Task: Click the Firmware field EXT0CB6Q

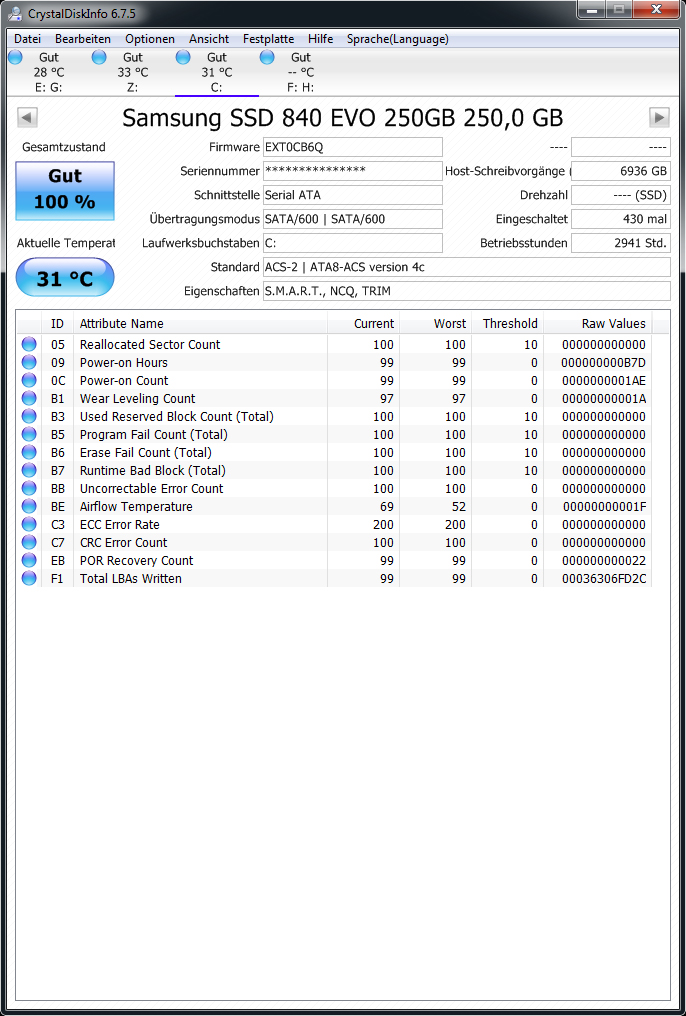Action: point(352,147)
